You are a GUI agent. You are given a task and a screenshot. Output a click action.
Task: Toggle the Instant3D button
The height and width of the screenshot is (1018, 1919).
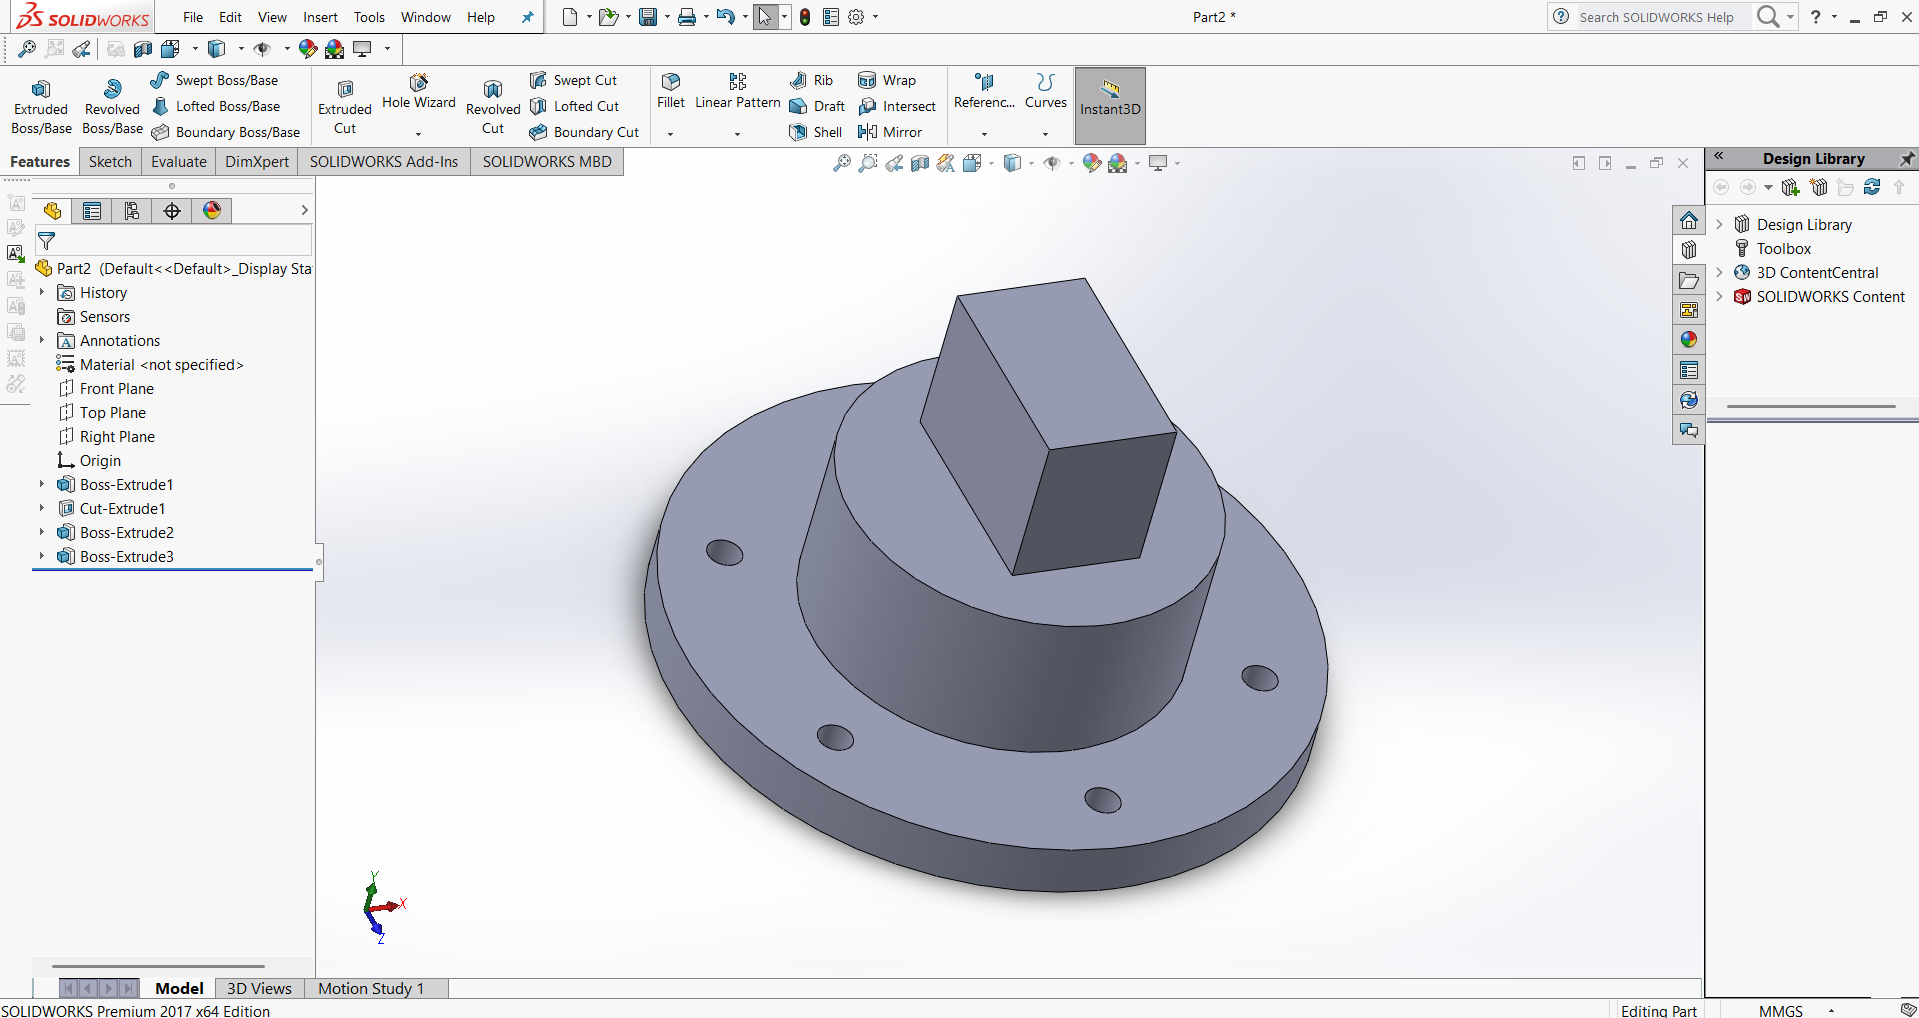pyautogui.click(x=1110, y=106)
